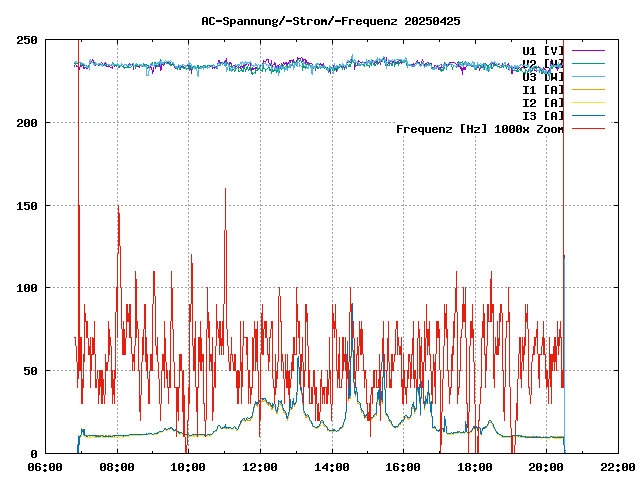This screenshot has height=480, width=640.
Task: Select the I2 [A] legend label
Action: [543, 103]
